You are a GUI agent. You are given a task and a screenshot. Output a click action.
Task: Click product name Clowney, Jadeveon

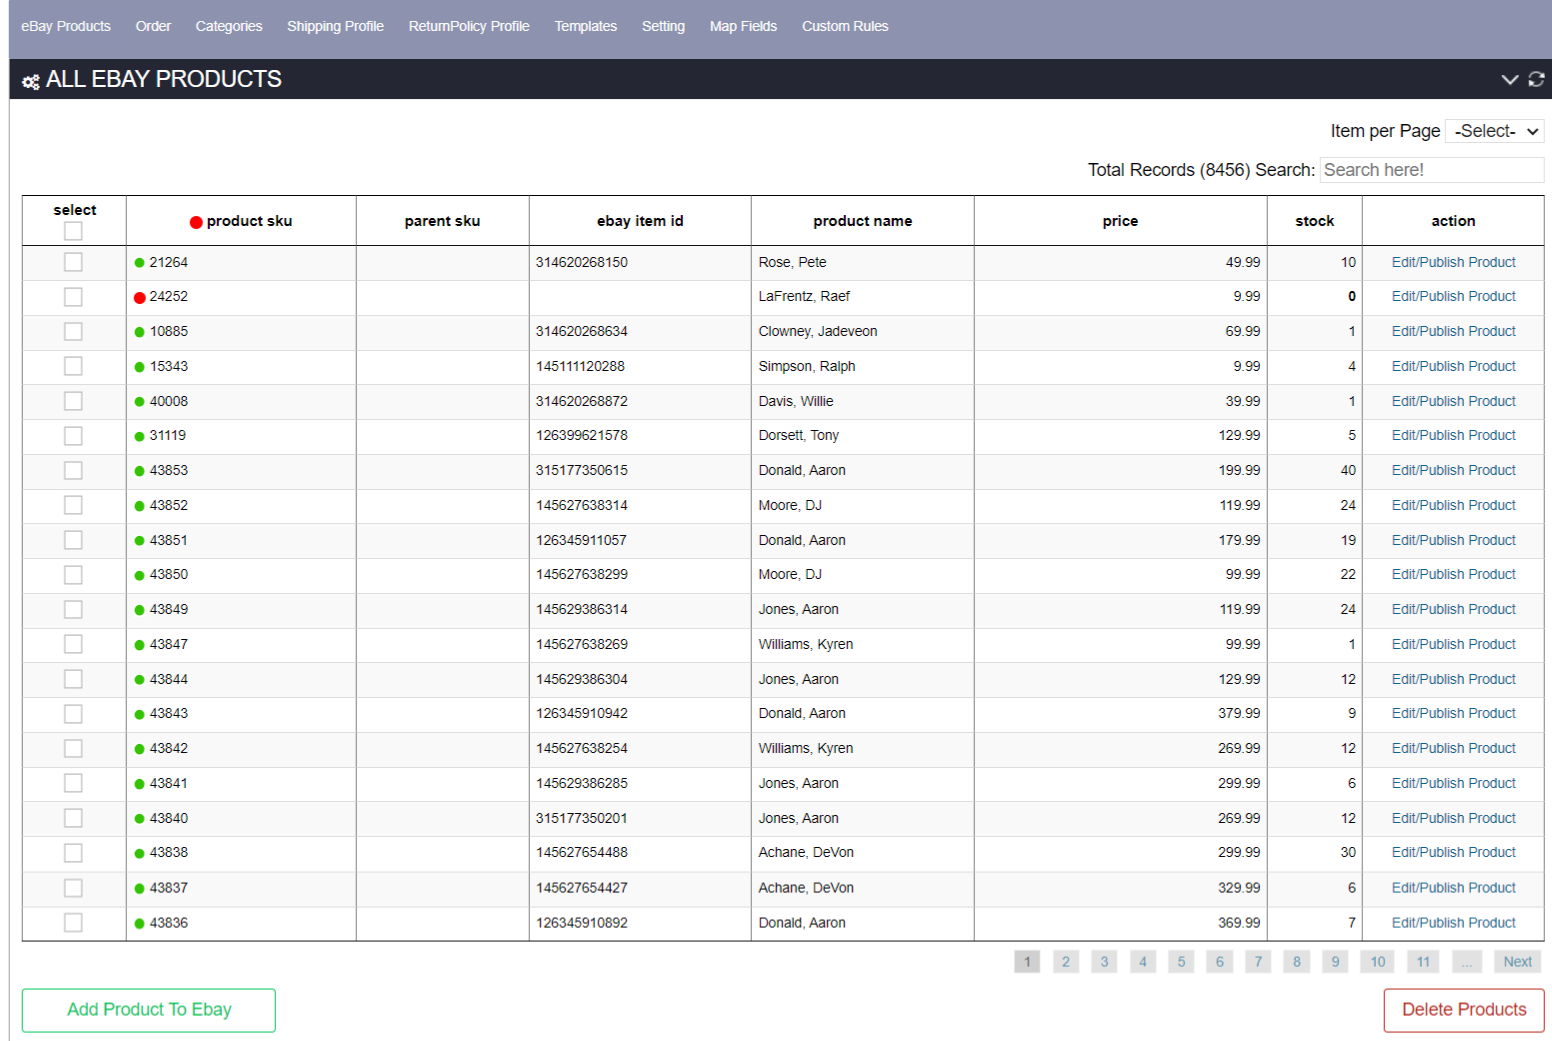818,331
